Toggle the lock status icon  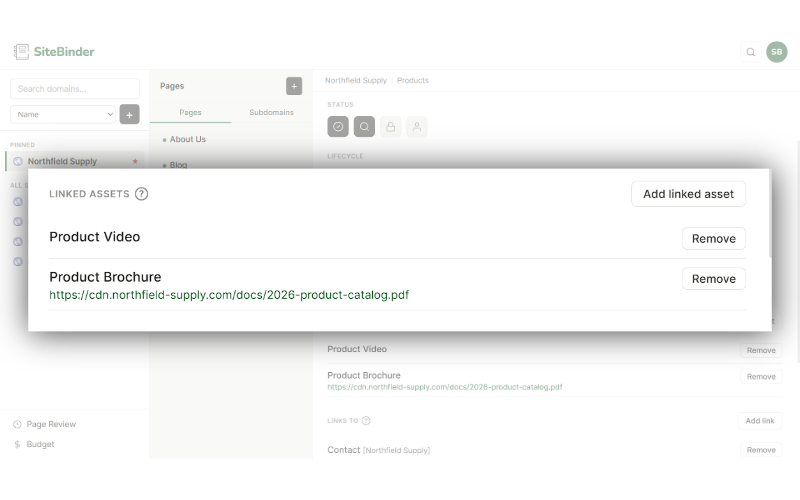pos(390,127)
